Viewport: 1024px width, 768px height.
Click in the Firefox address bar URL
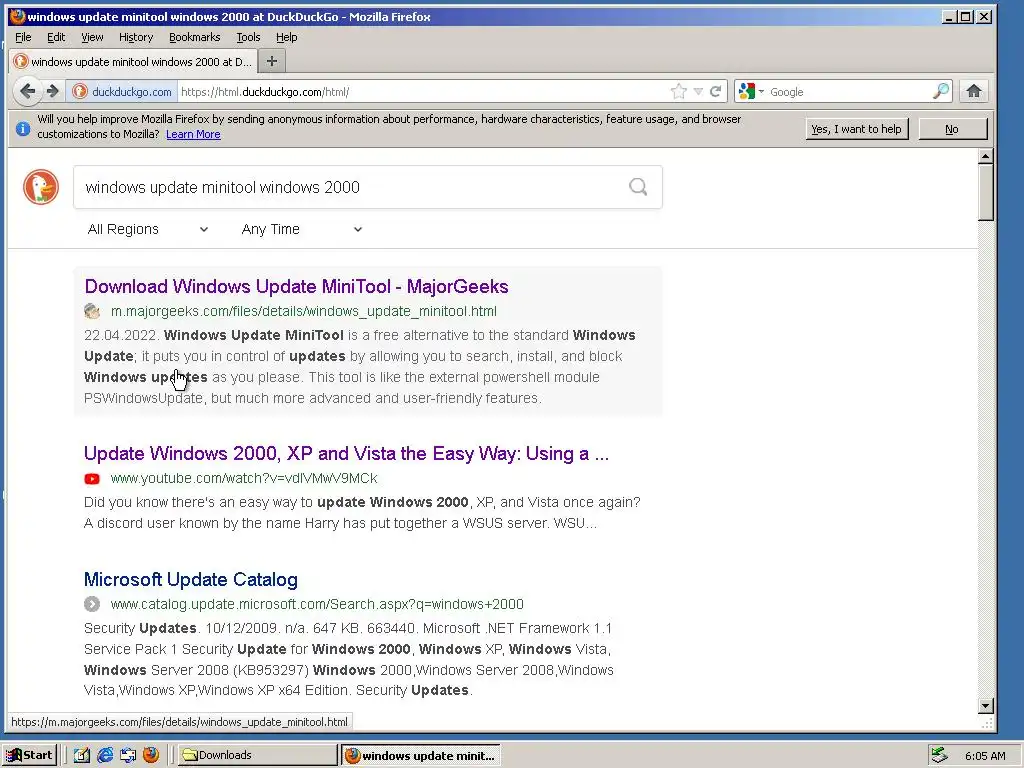tap(421, 91)
